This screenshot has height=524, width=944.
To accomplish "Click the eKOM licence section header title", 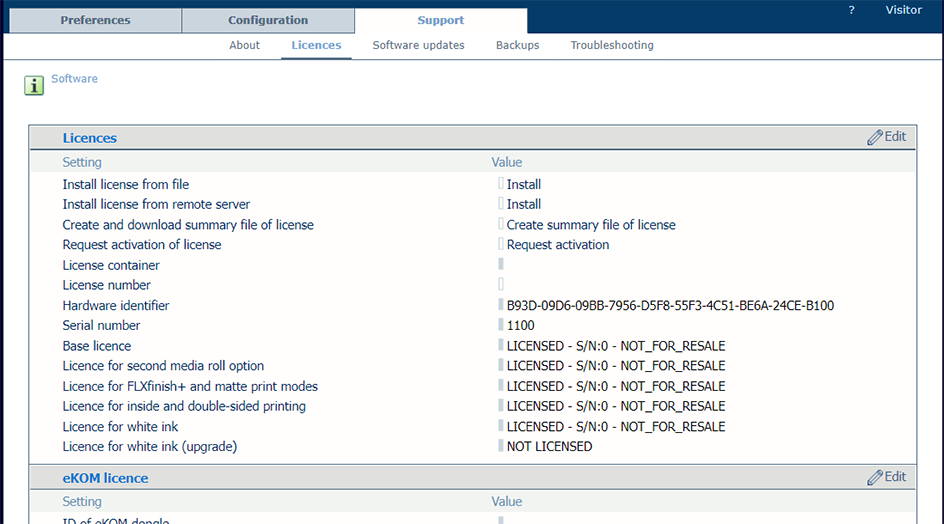I will (x=105, y=478).
